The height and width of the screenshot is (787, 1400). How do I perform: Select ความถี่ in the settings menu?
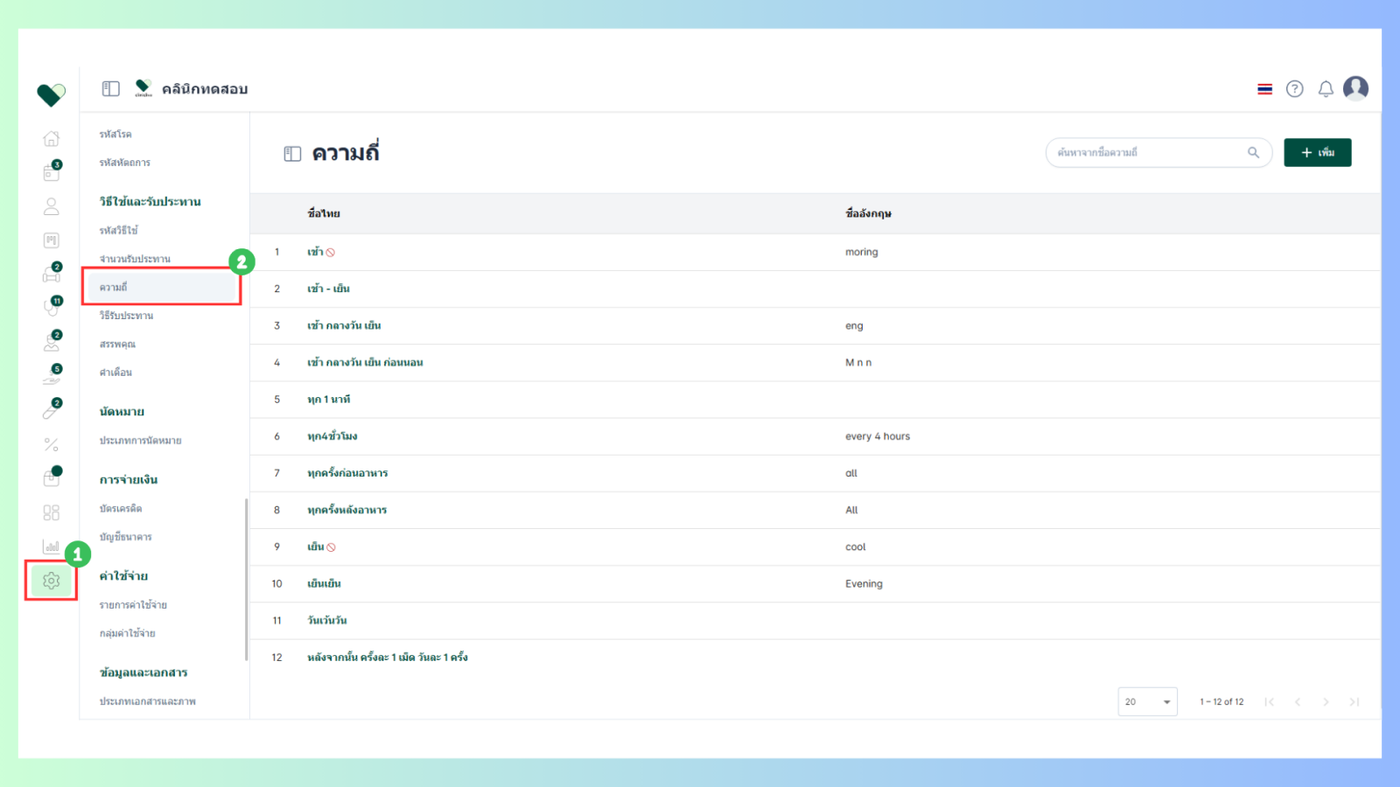point(162,288)
